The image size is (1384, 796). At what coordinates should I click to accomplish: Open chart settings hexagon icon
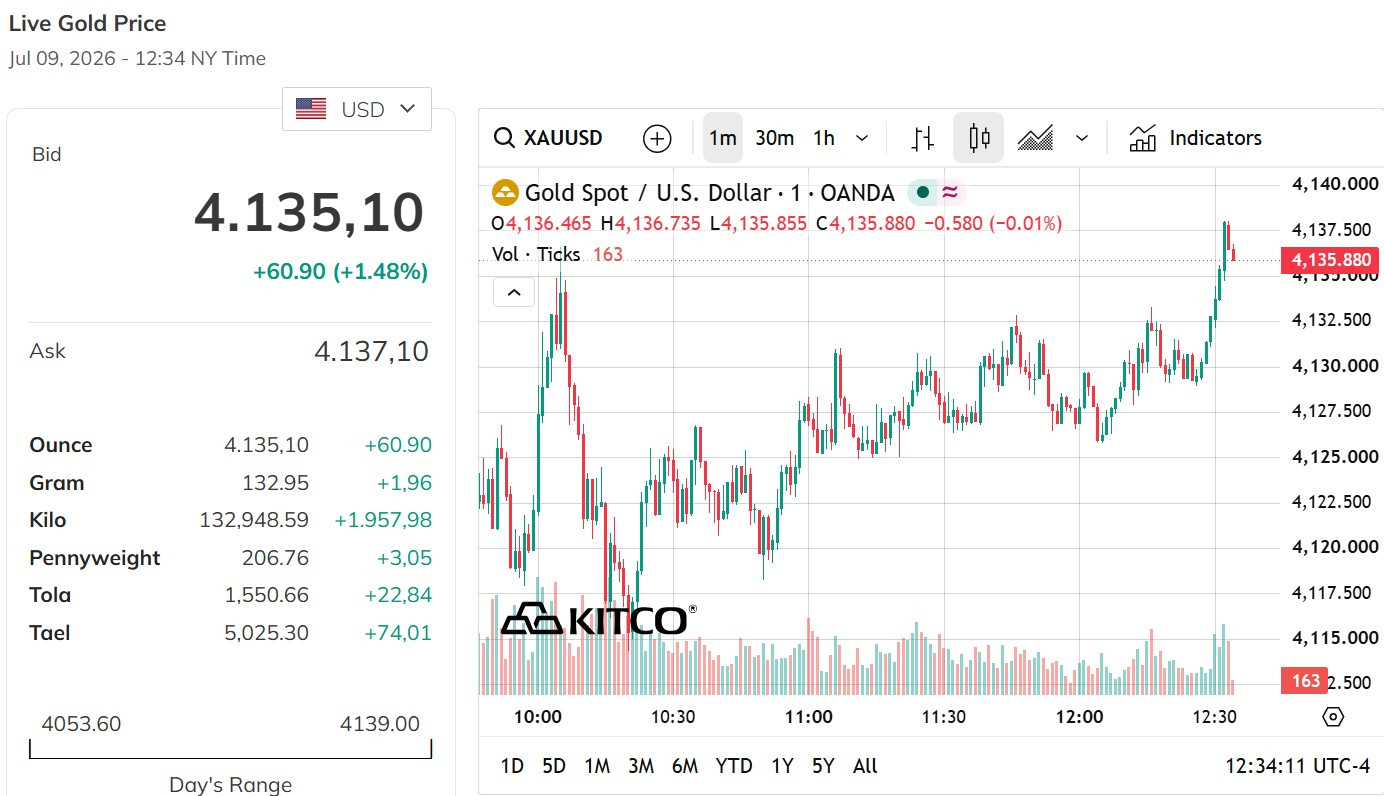1332,716
